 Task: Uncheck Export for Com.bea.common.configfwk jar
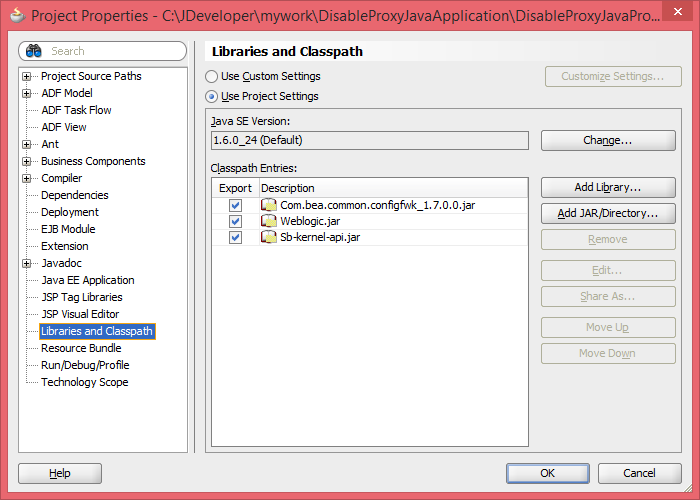[235, 205]
